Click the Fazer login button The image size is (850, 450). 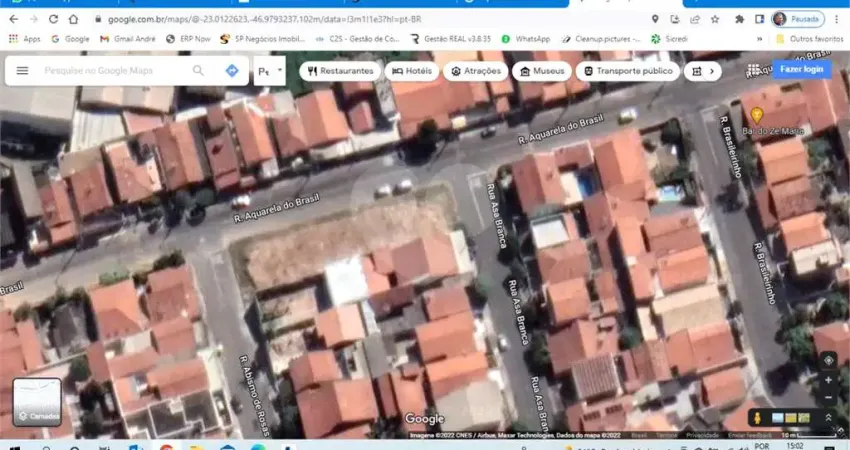[802, 69]
